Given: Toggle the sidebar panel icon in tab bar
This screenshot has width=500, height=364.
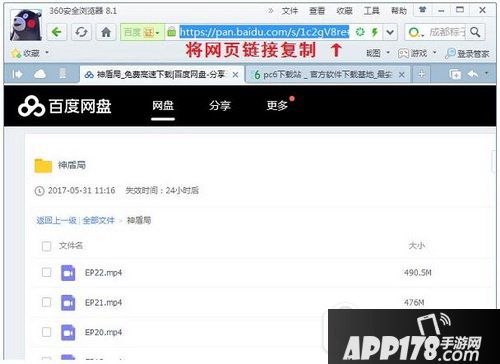Looking at the screenshot, I should [x=17, y=74].
